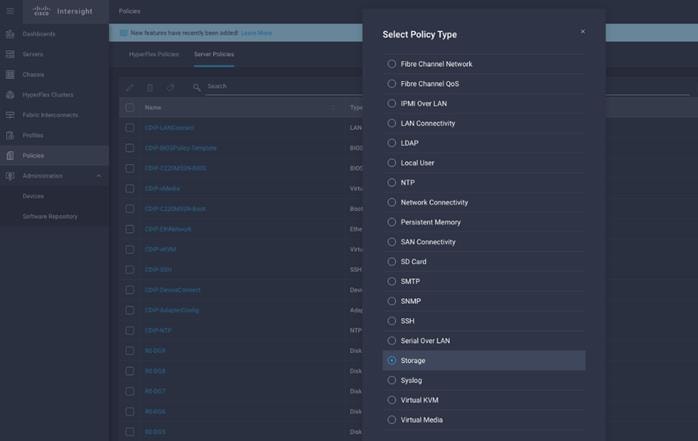This screenshot has width=698, height=441.
Task: Open the CDIP-EthNetwork policy link
Action: tap(168, 229)
